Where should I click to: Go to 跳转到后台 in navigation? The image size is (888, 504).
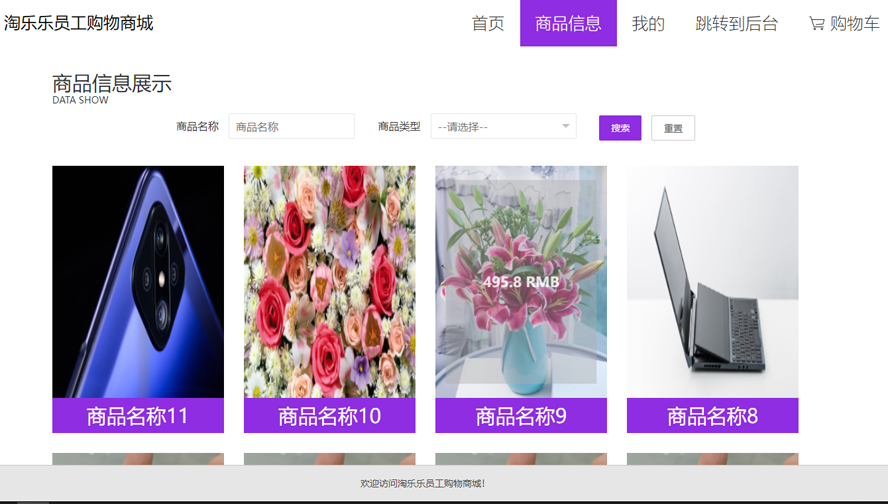pyautogui.click(x=736, y=23)
